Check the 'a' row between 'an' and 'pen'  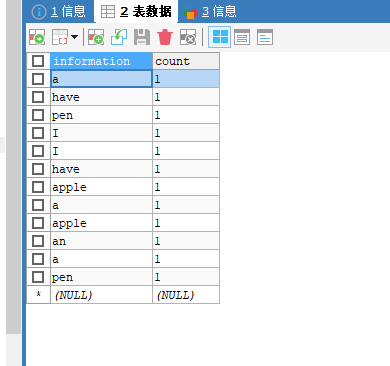[x=38, y=259]
